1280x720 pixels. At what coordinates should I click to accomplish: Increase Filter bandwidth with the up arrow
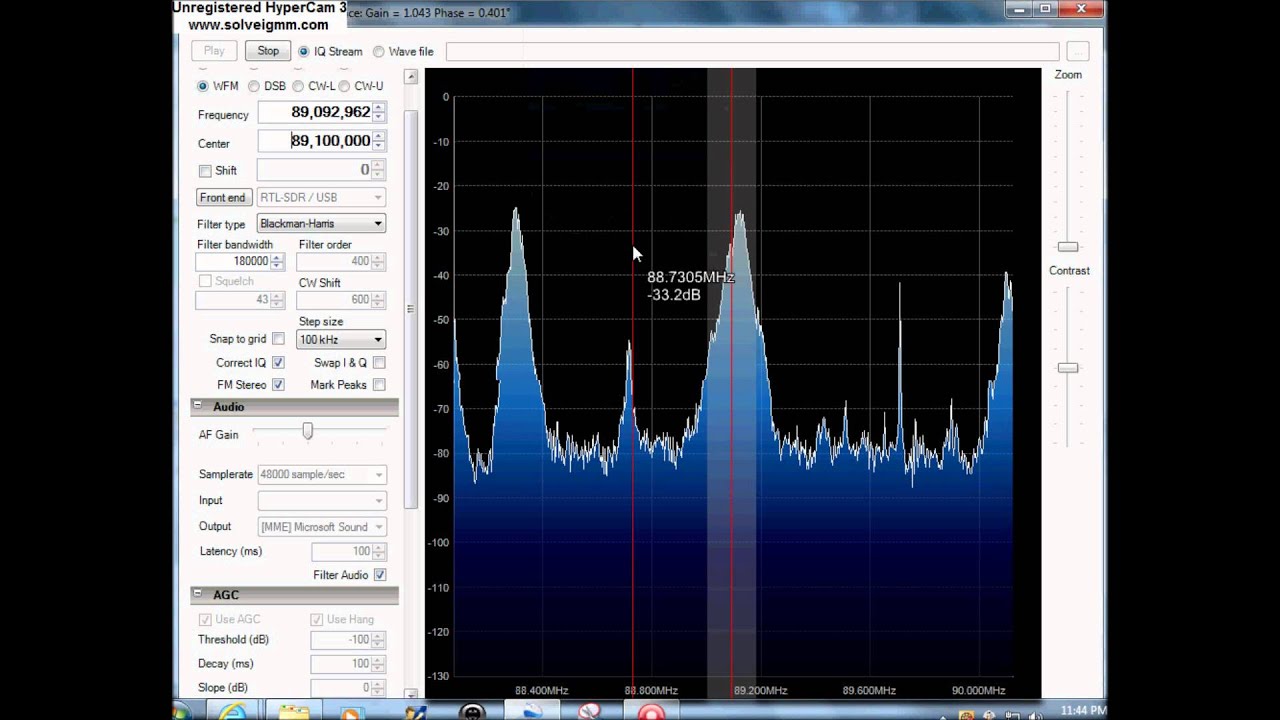277,257
